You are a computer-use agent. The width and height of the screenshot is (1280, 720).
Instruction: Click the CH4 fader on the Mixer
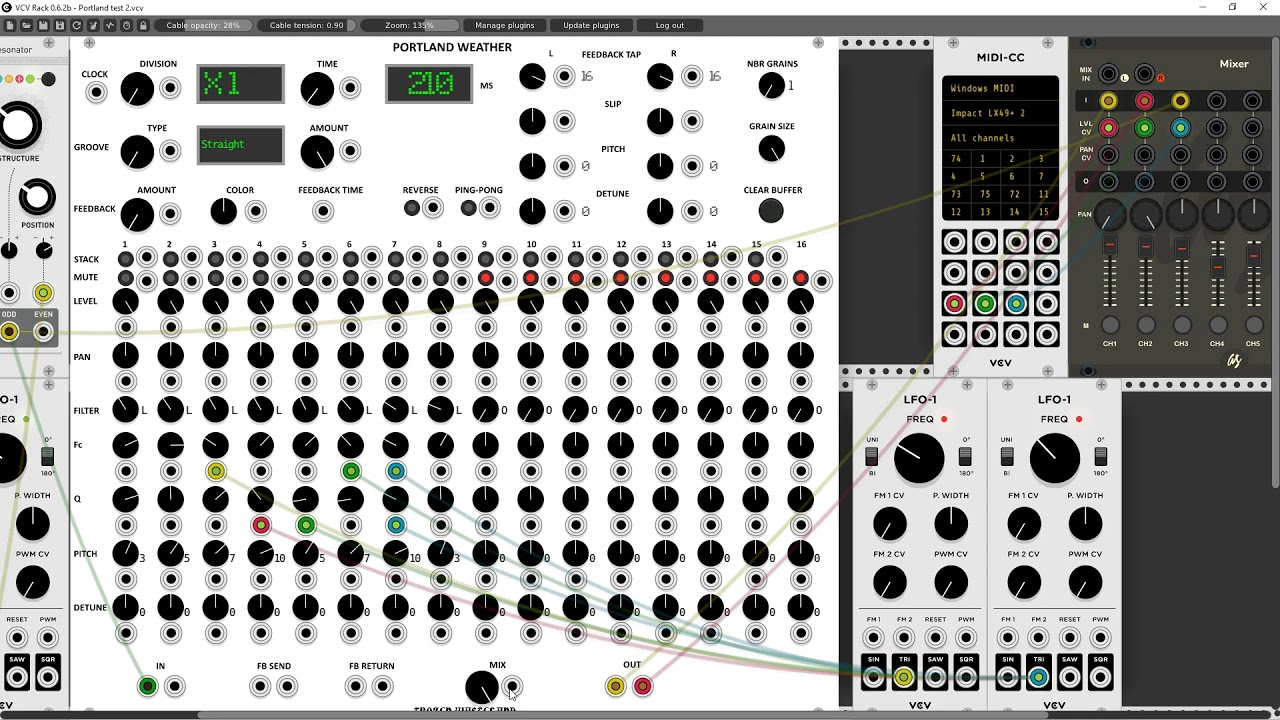click(x=1217, y=268)
